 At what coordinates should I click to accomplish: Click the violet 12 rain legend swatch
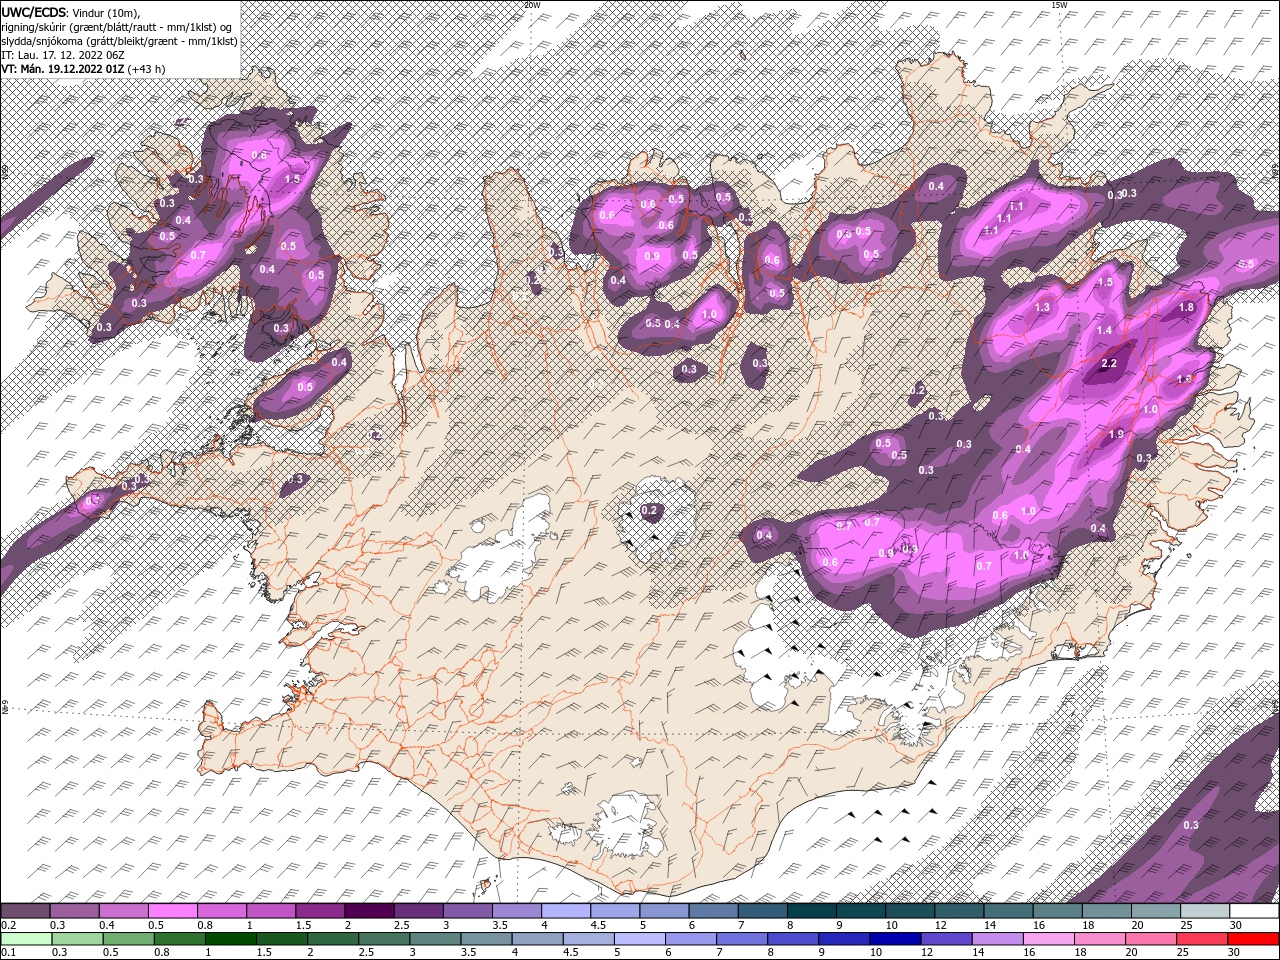point(947,939)
